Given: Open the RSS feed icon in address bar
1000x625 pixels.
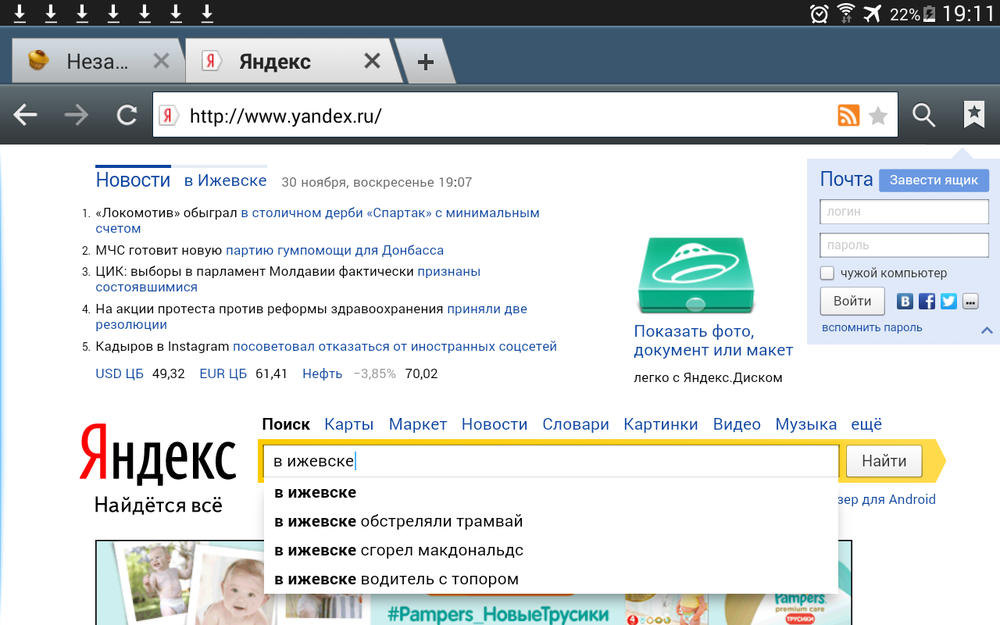Looking at the screenshot, I should 848,115.
